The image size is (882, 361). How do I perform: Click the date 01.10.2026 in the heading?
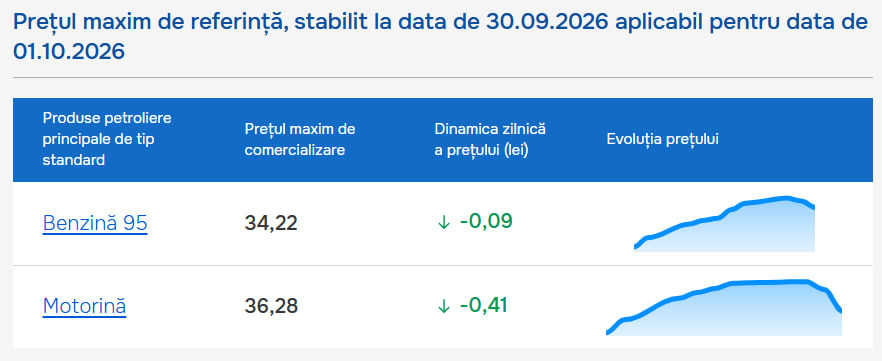pos(69,52)
